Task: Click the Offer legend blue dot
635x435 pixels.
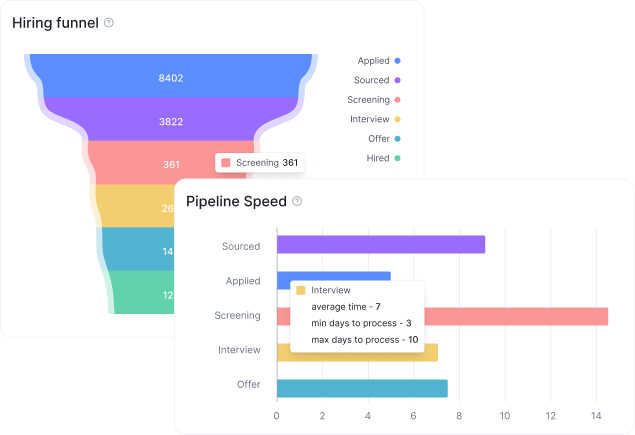Action: click(397, 139)
